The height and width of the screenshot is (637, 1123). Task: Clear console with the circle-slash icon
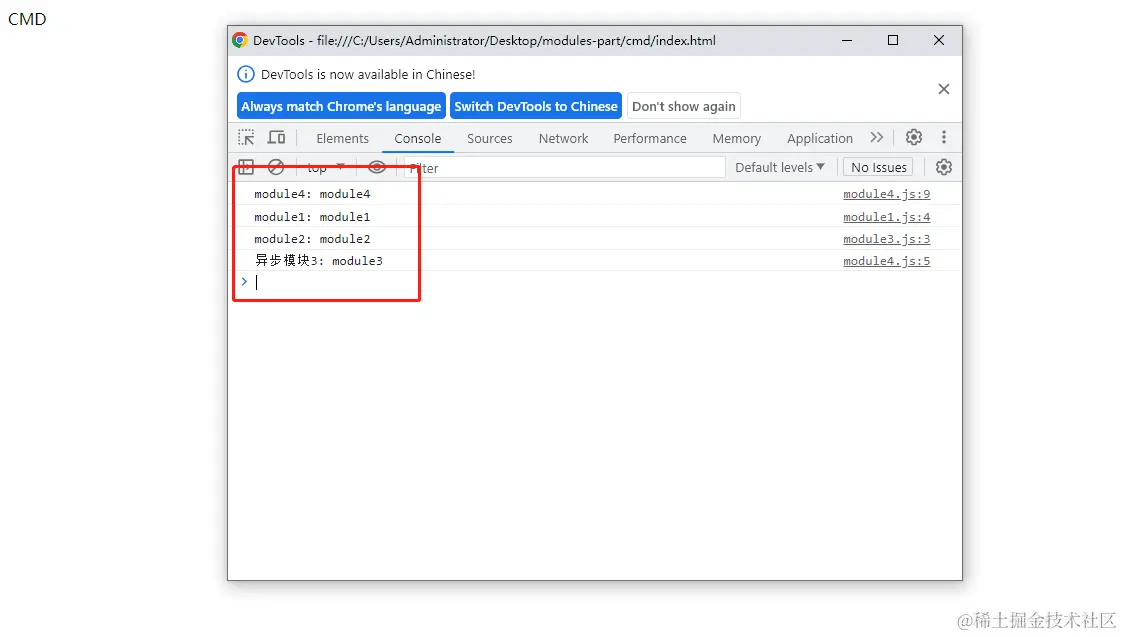pyautogui.click(x=276, y=168)
